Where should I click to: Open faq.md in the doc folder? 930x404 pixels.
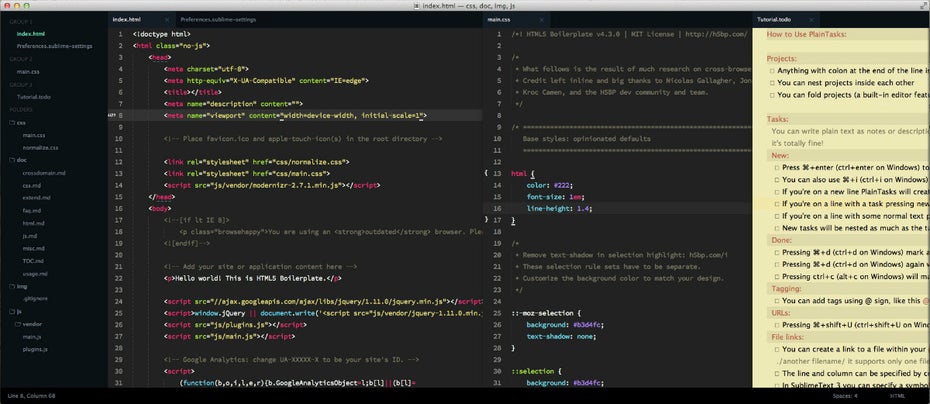(x=32, y=211)
